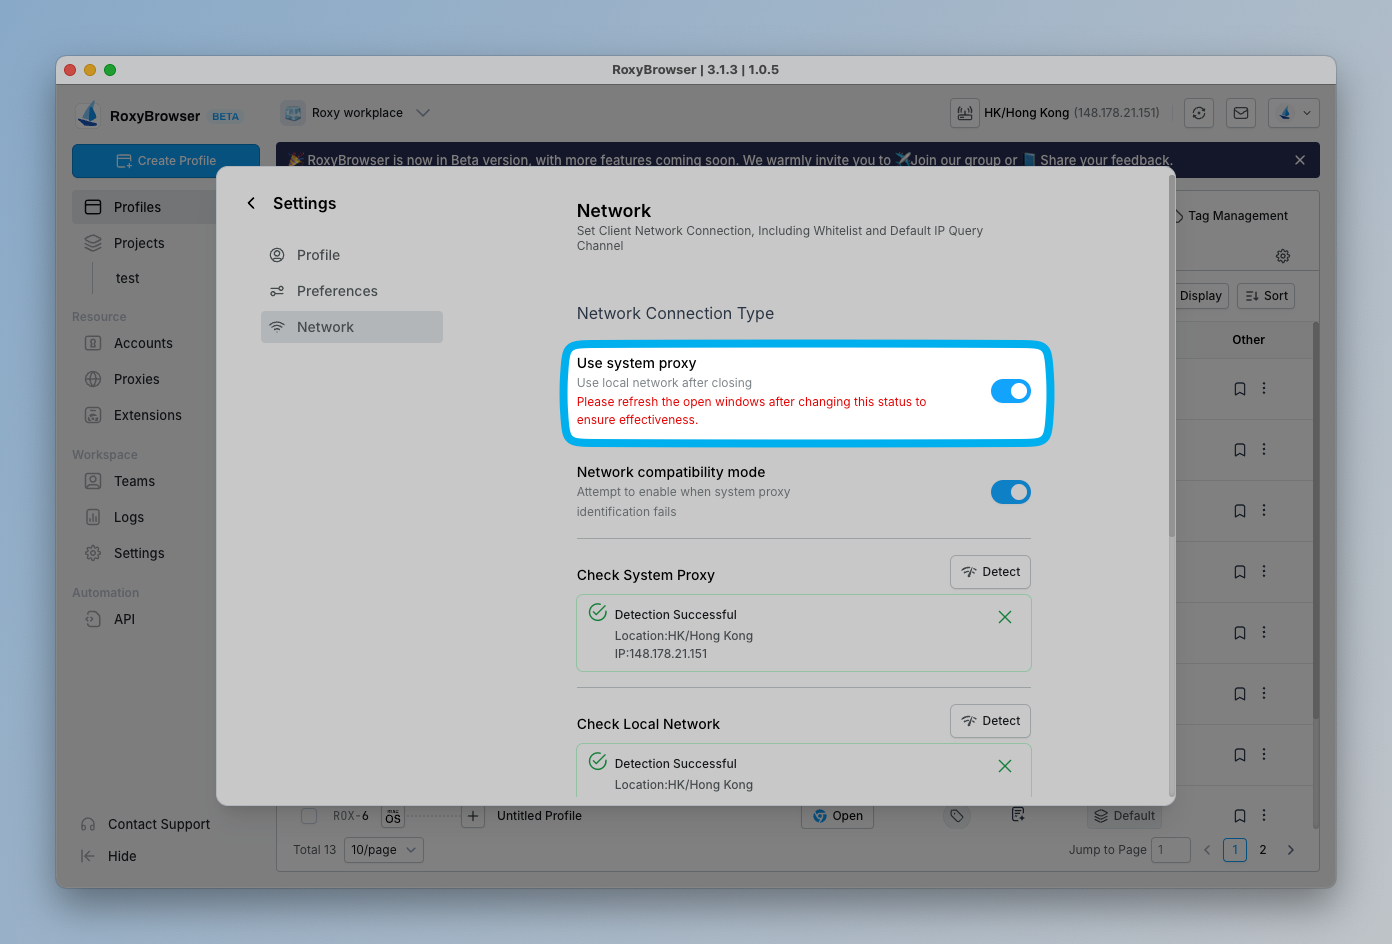This screenshot has width=1392, height=944.
Task: Open the Sort options
Action: (x=1266, y=296)
